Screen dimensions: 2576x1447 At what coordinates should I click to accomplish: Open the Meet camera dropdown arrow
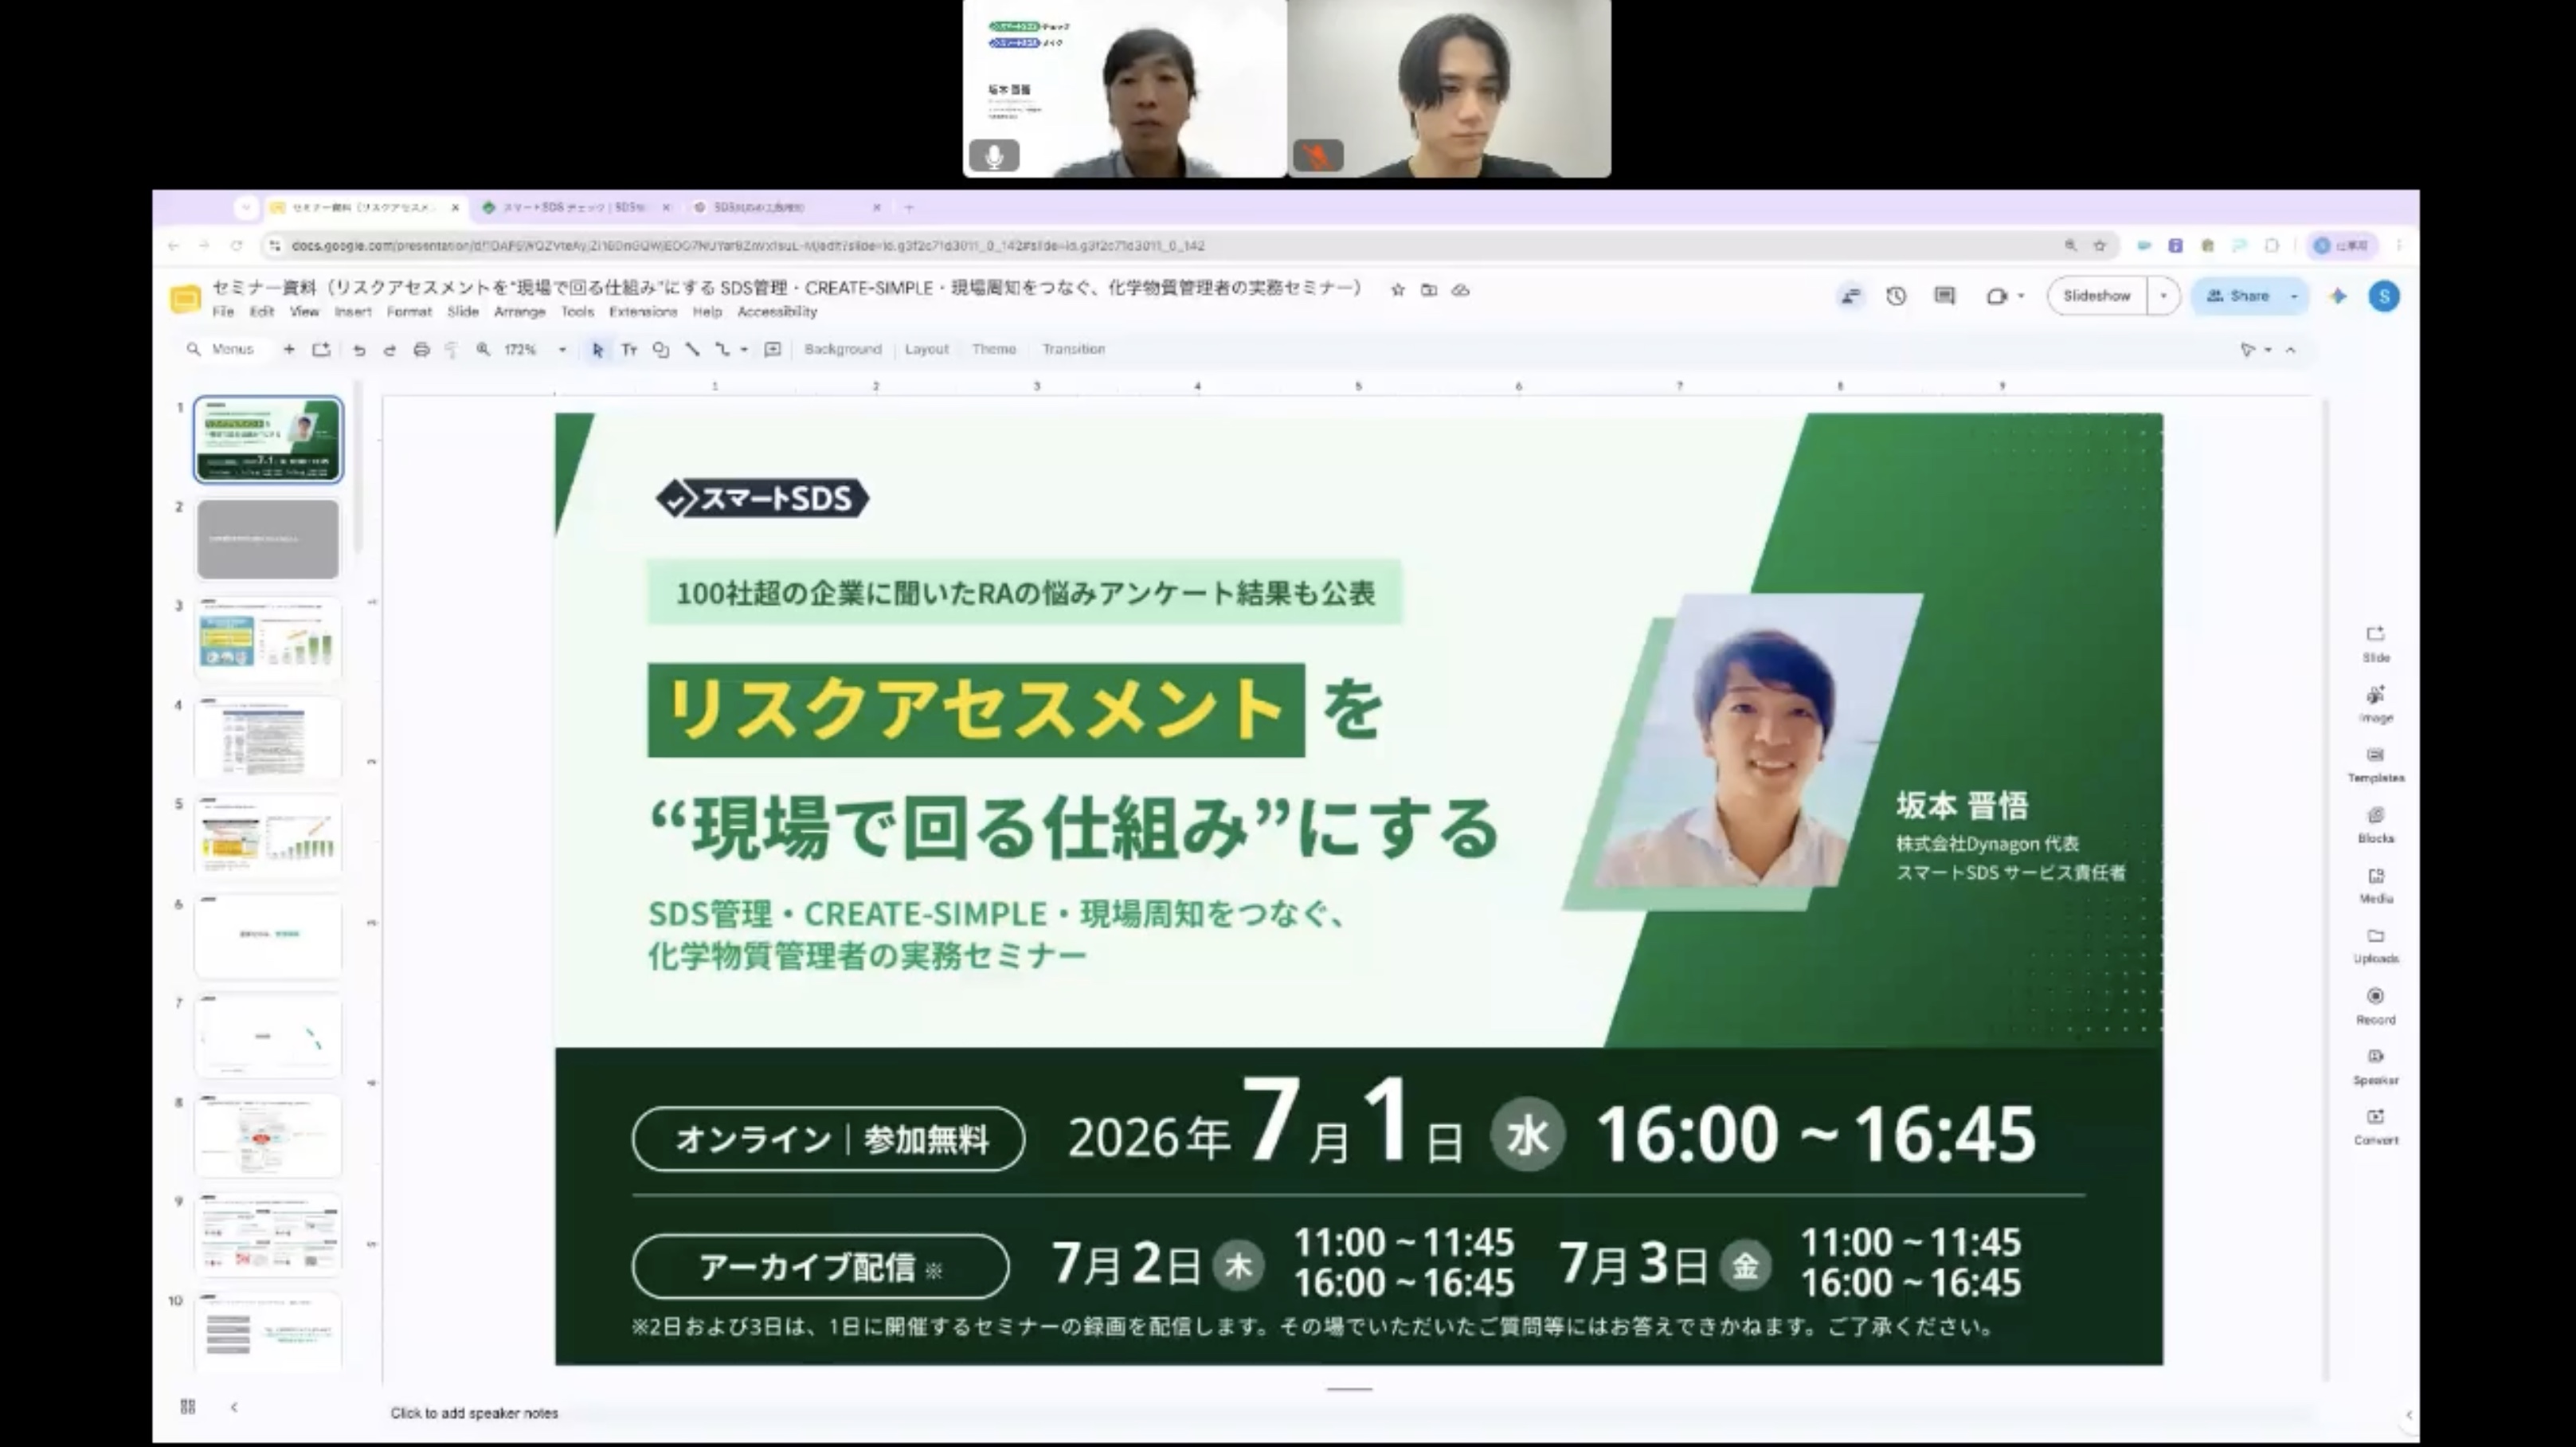pyautogui.click(x=2021, y=296)
